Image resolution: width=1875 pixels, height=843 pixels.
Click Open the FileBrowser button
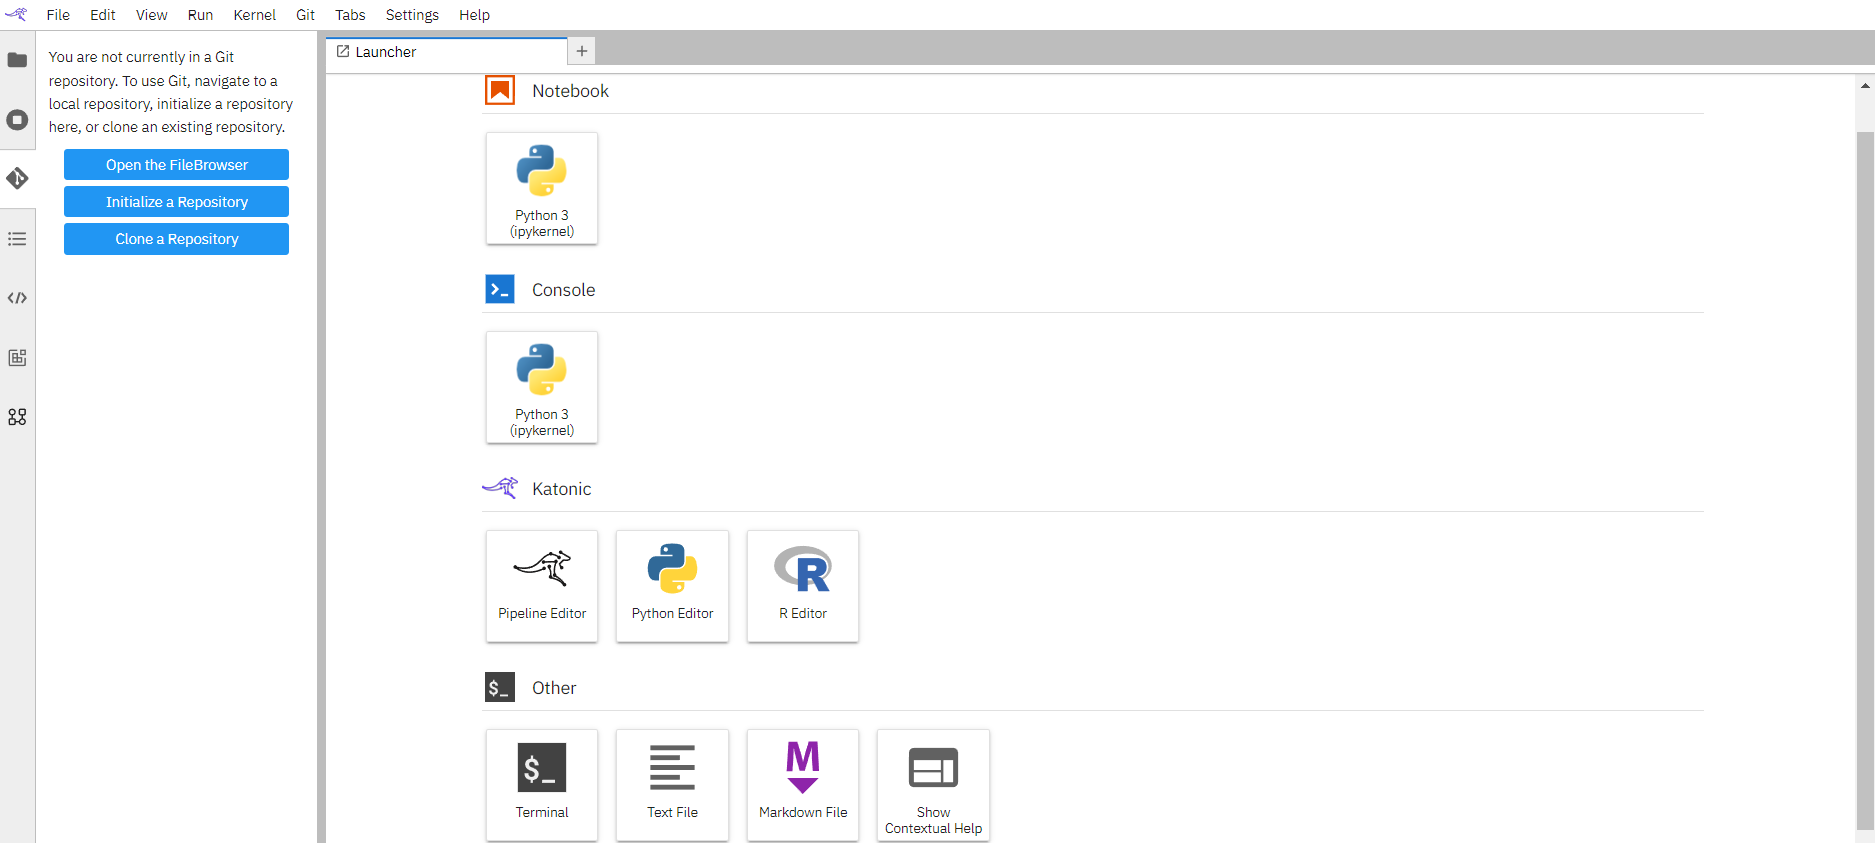click(x=176, y=165)
